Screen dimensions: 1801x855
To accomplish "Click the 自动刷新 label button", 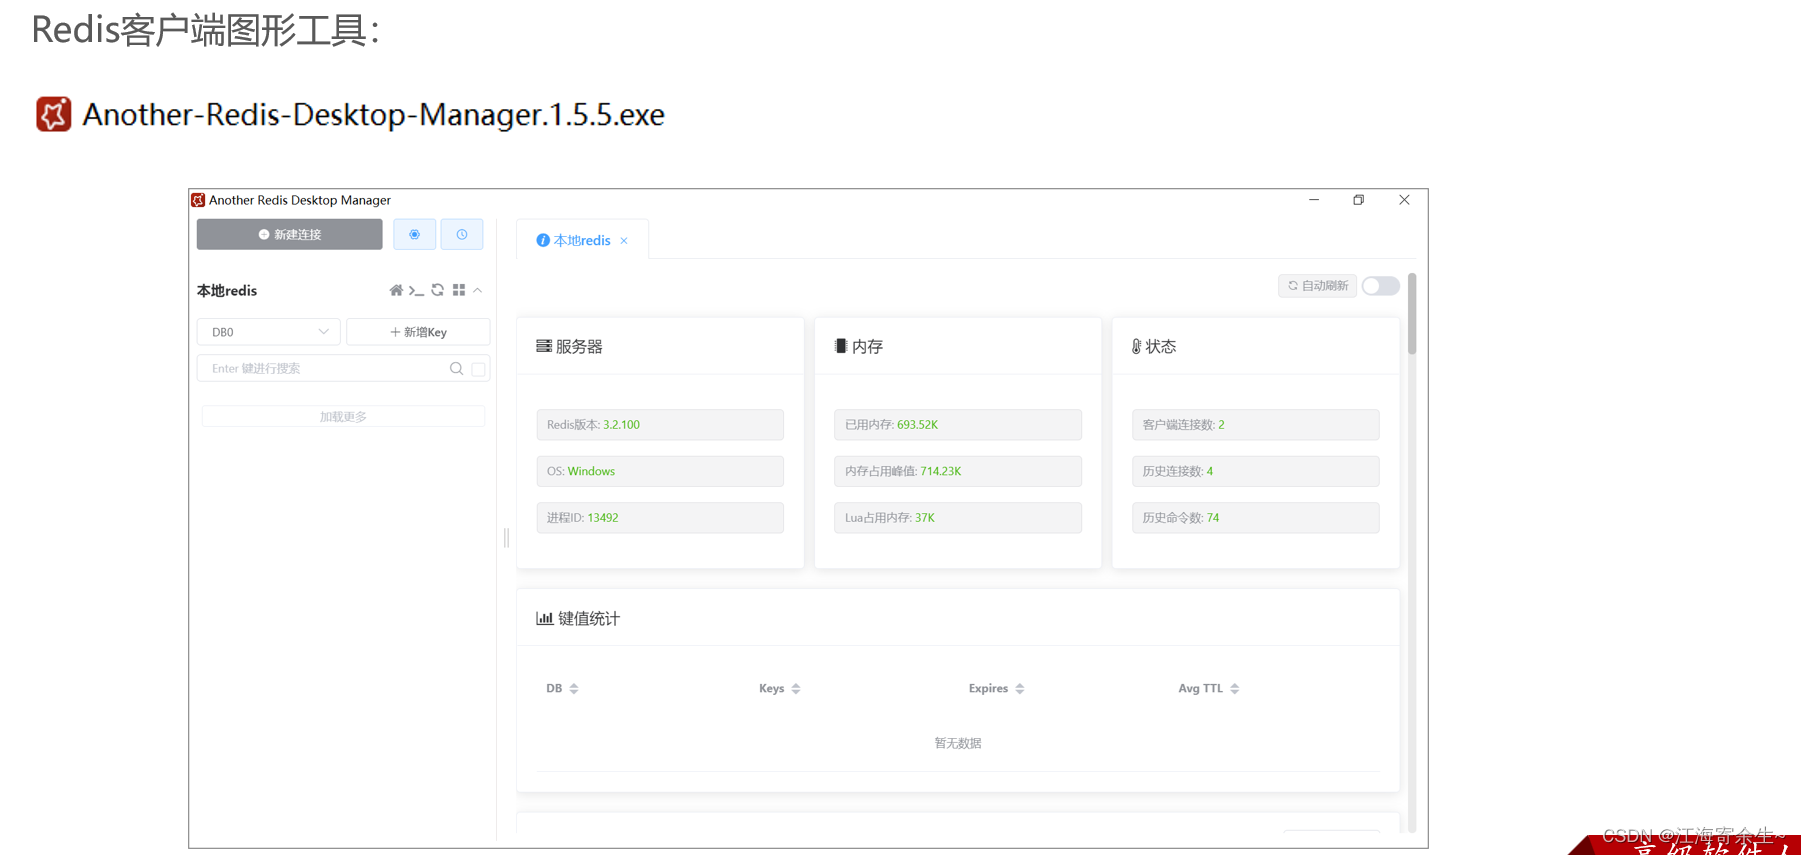I will [1317, 286].
